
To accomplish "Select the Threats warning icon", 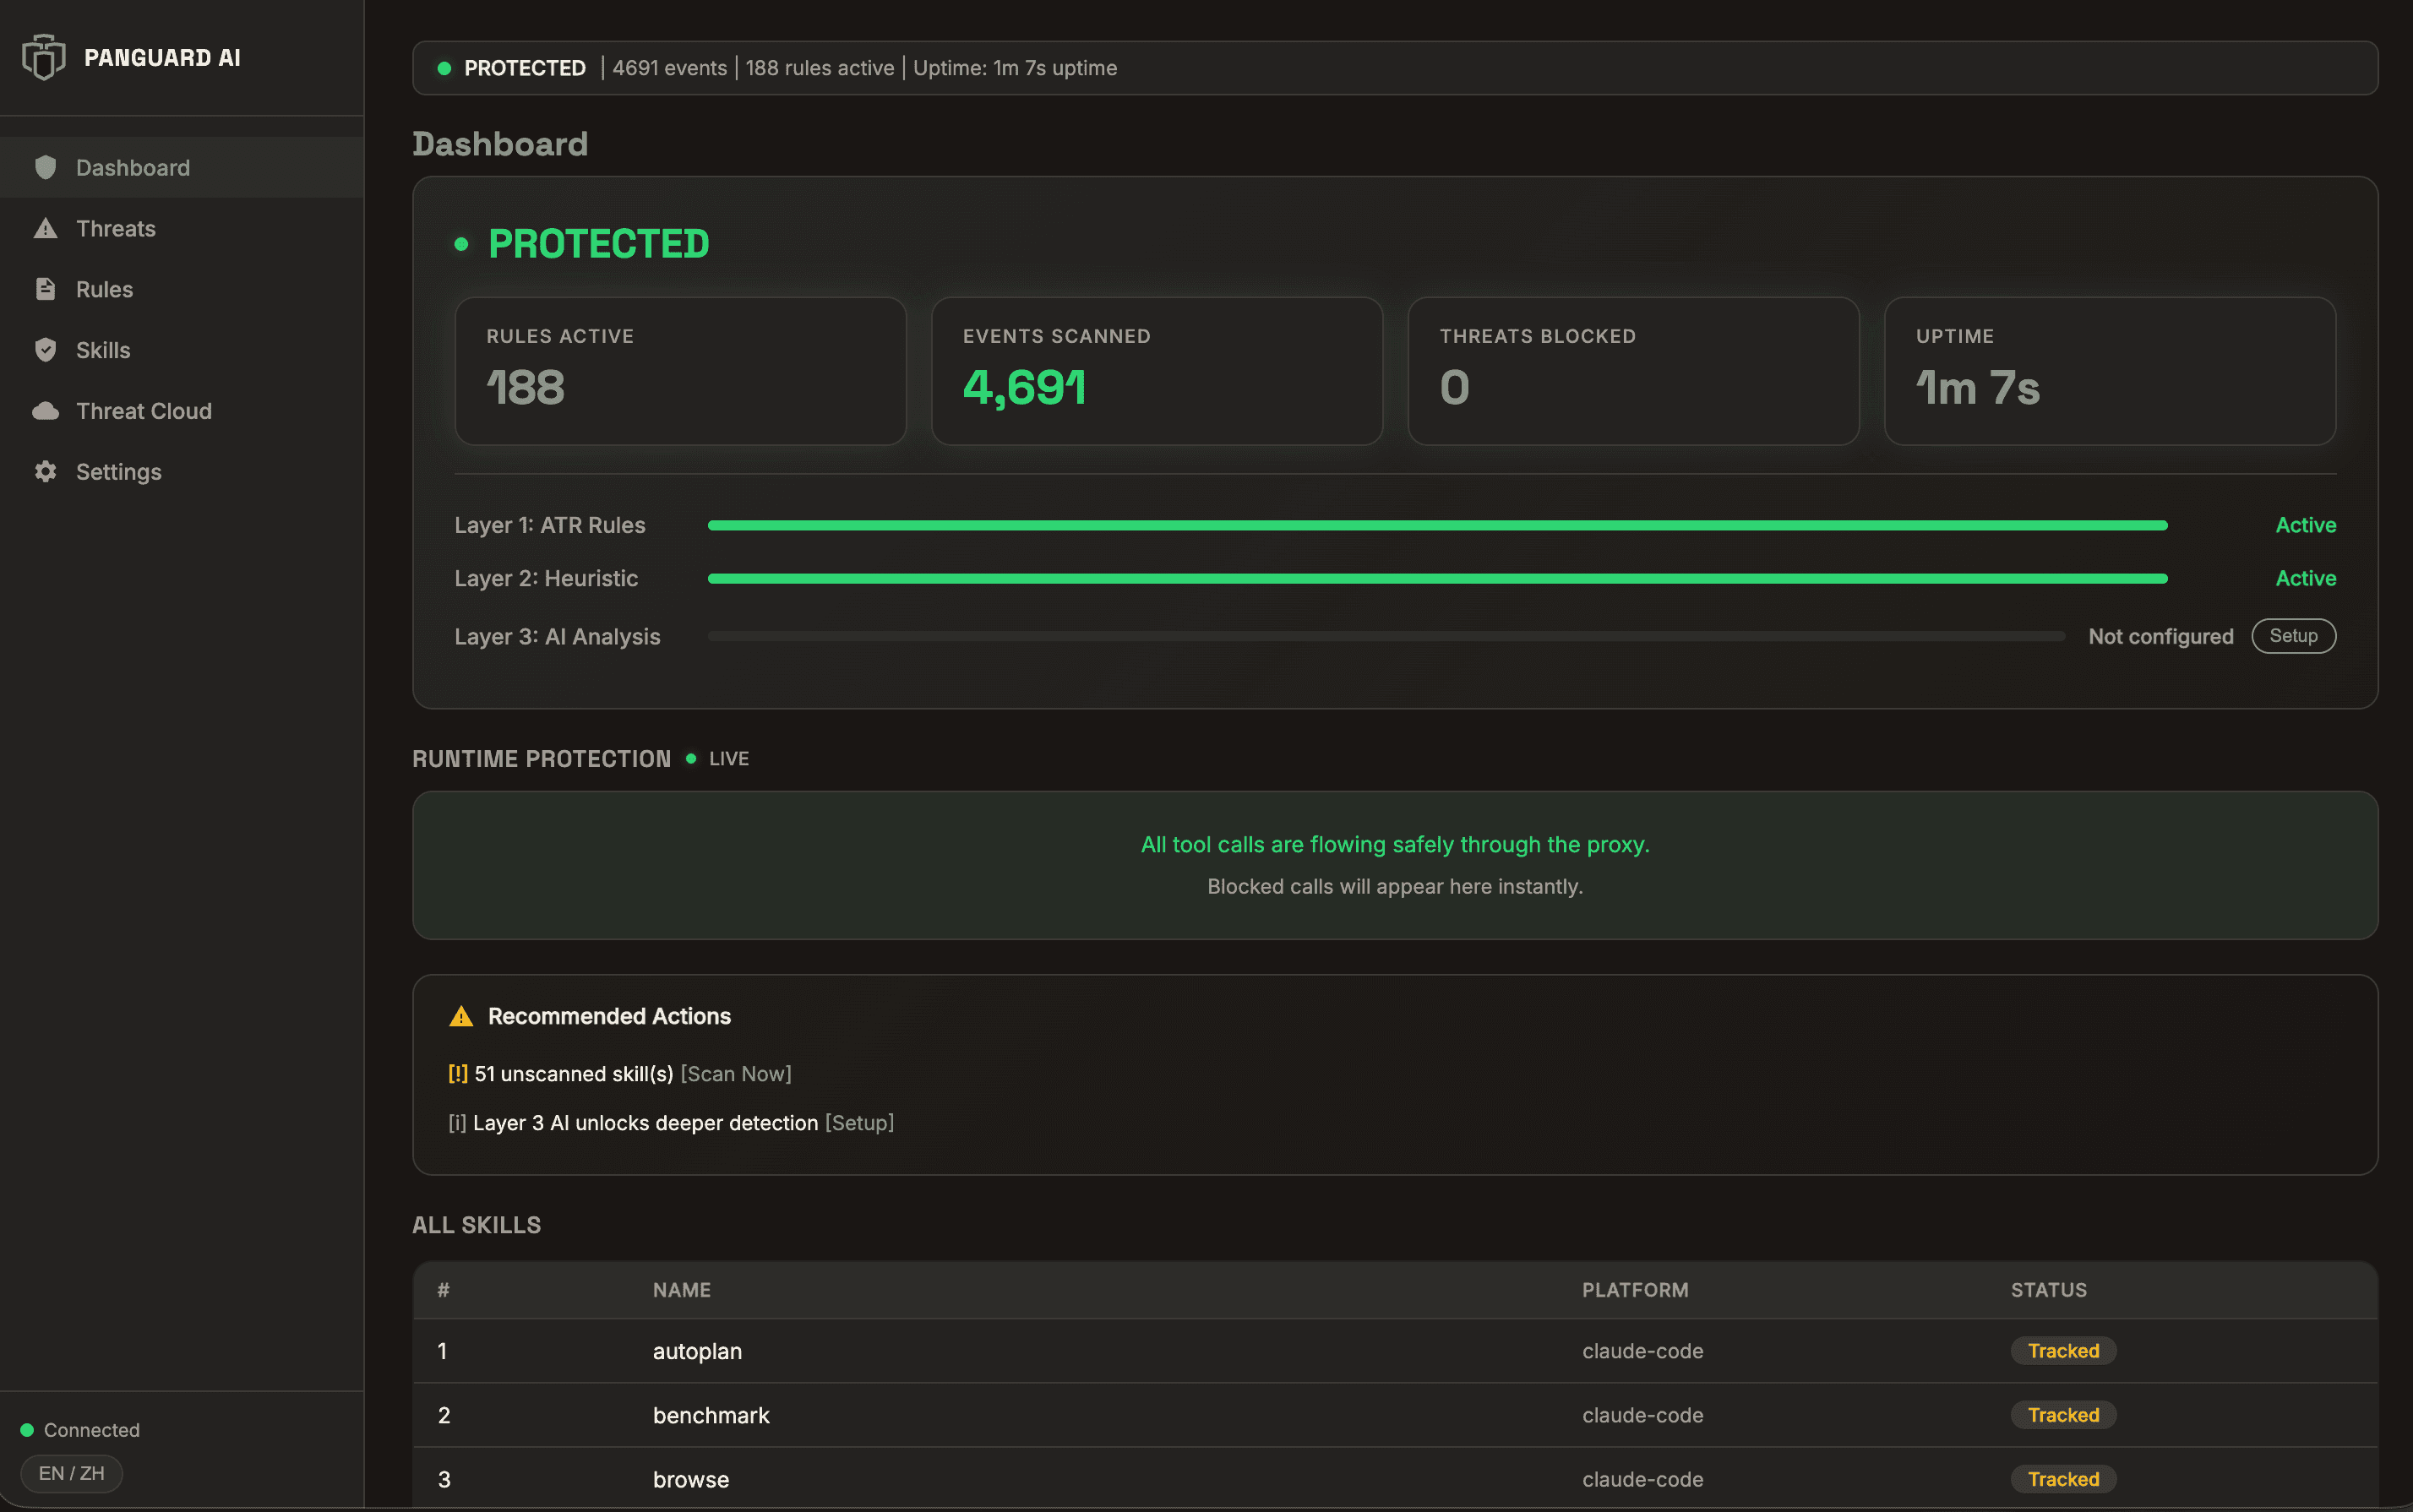I will point(46,228).
